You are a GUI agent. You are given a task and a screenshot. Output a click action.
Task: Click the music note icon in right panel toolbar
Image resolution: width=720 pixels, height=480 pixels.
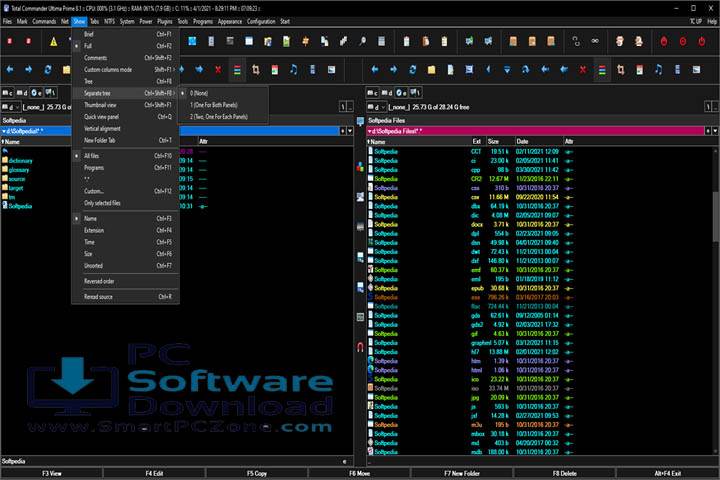(658, 70)
